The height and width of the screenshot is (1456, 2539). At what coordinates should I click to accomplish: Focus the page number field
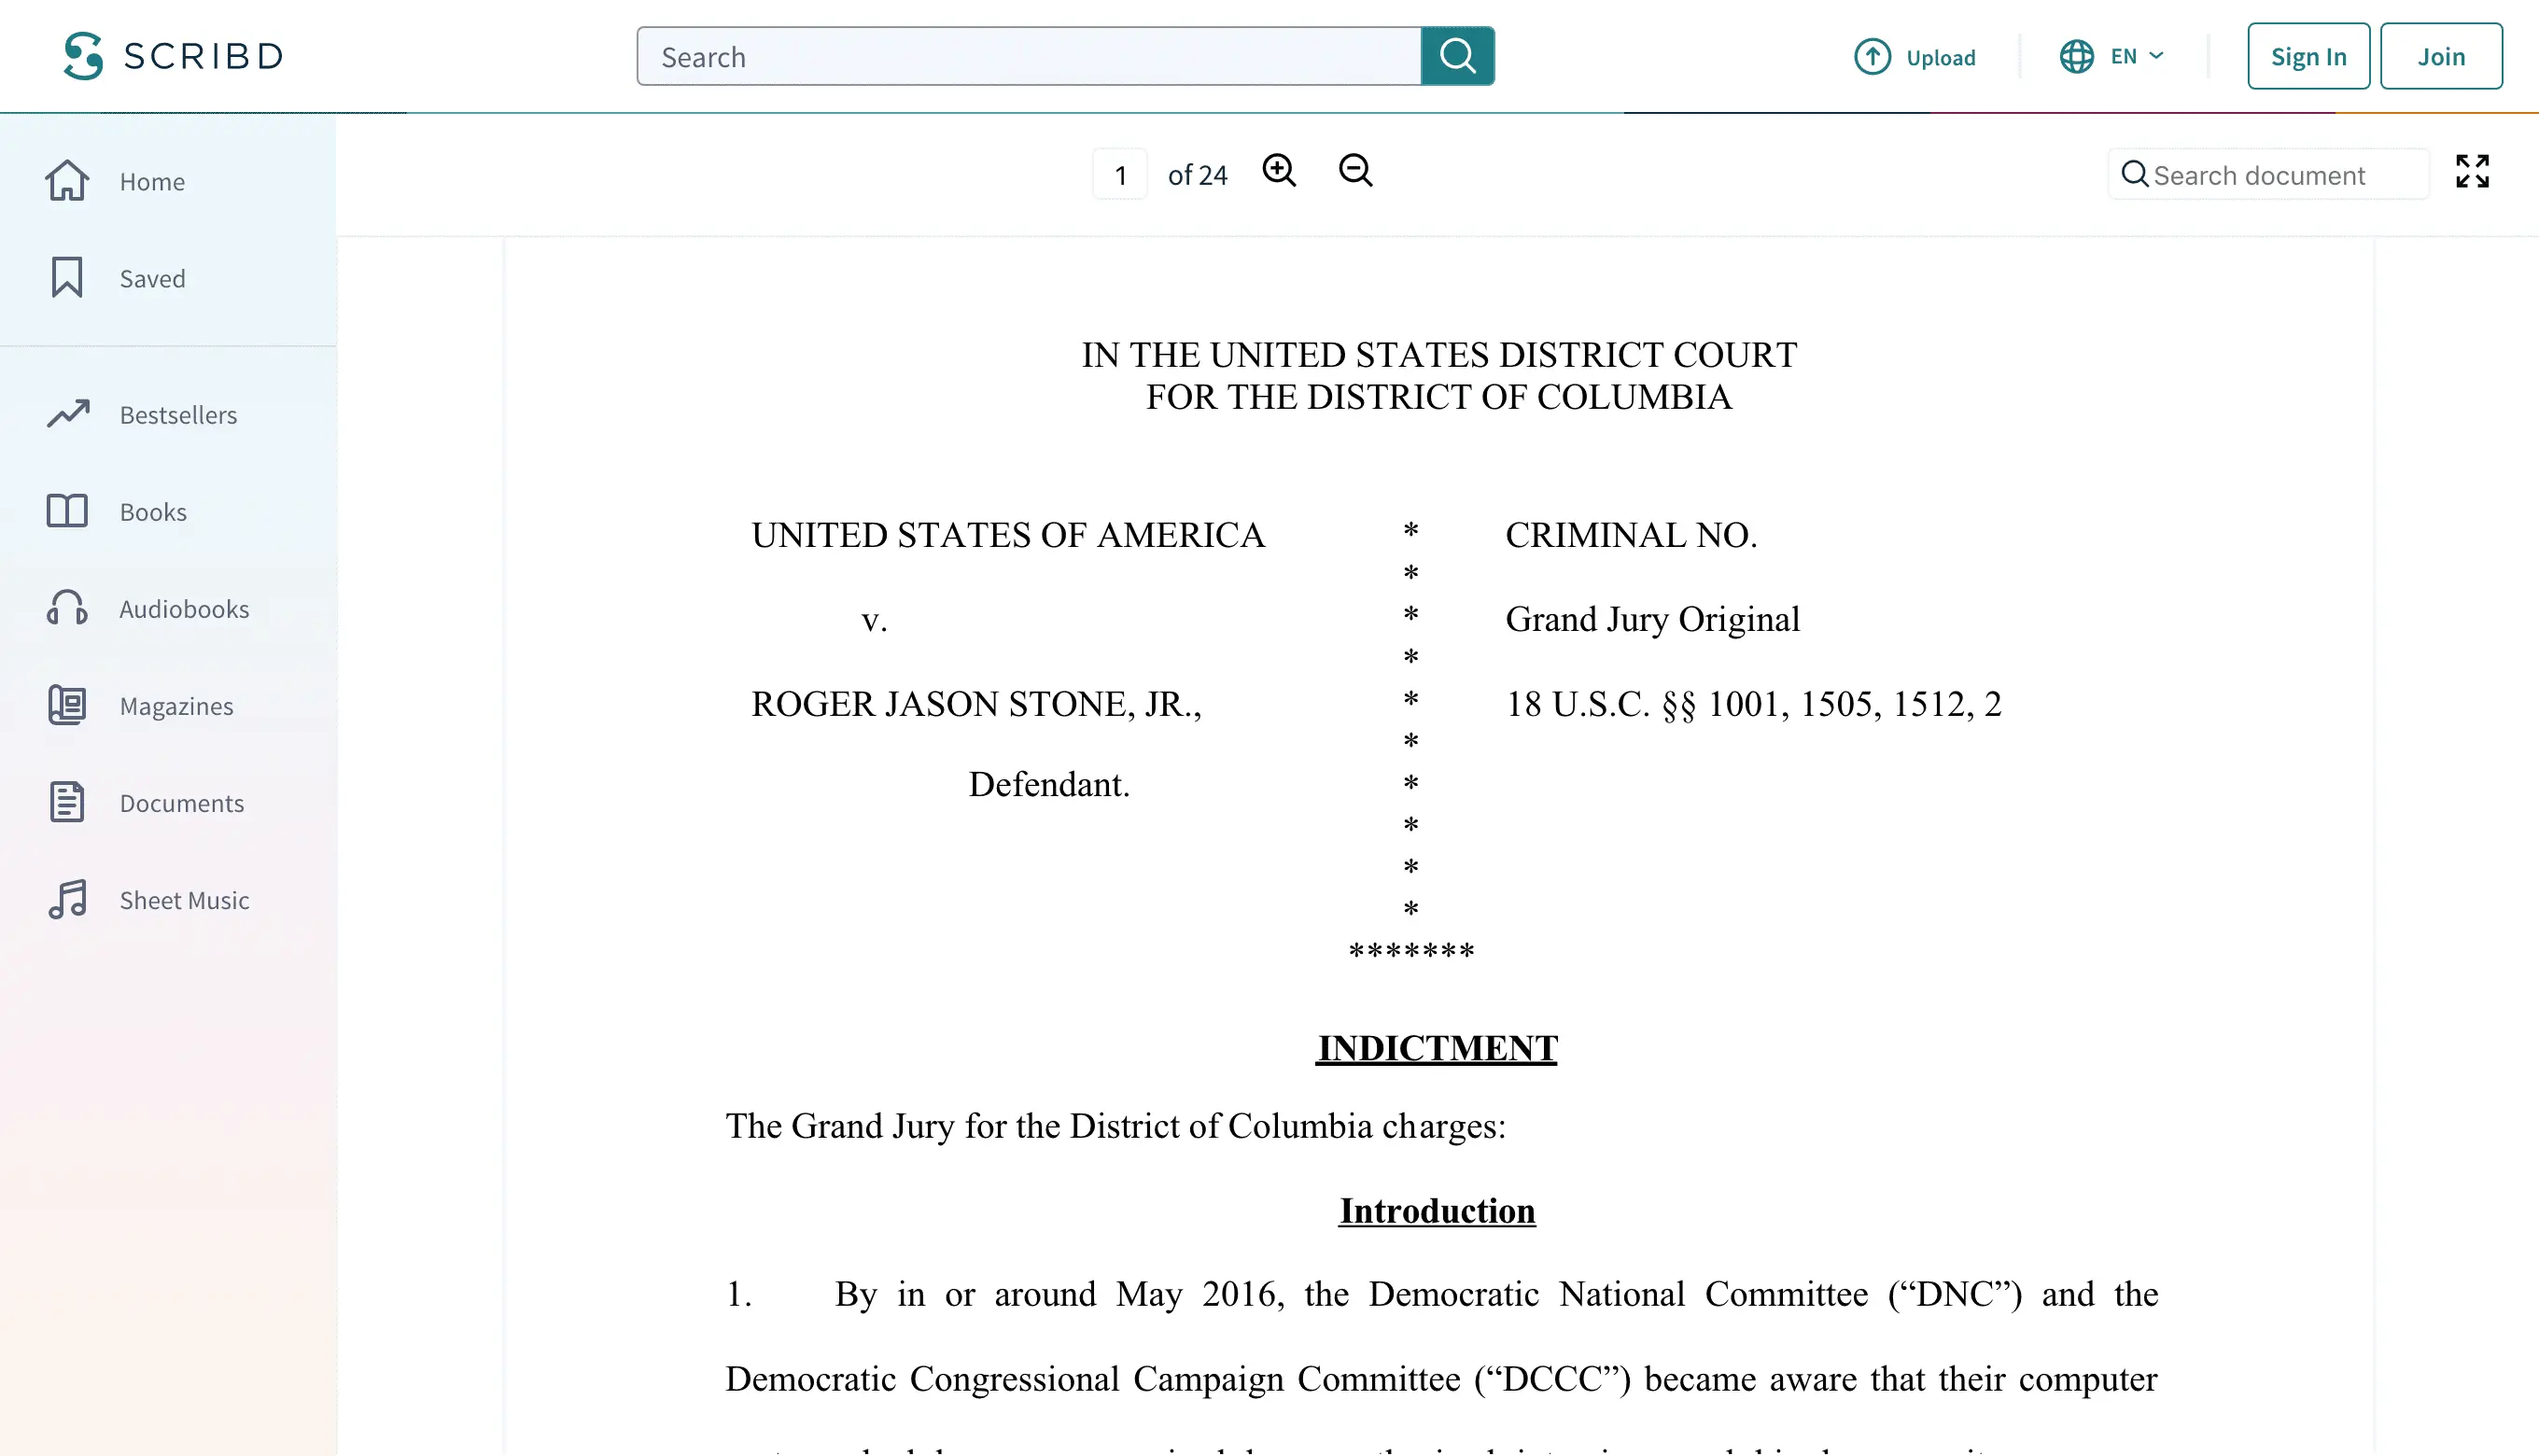[1120, 175]
